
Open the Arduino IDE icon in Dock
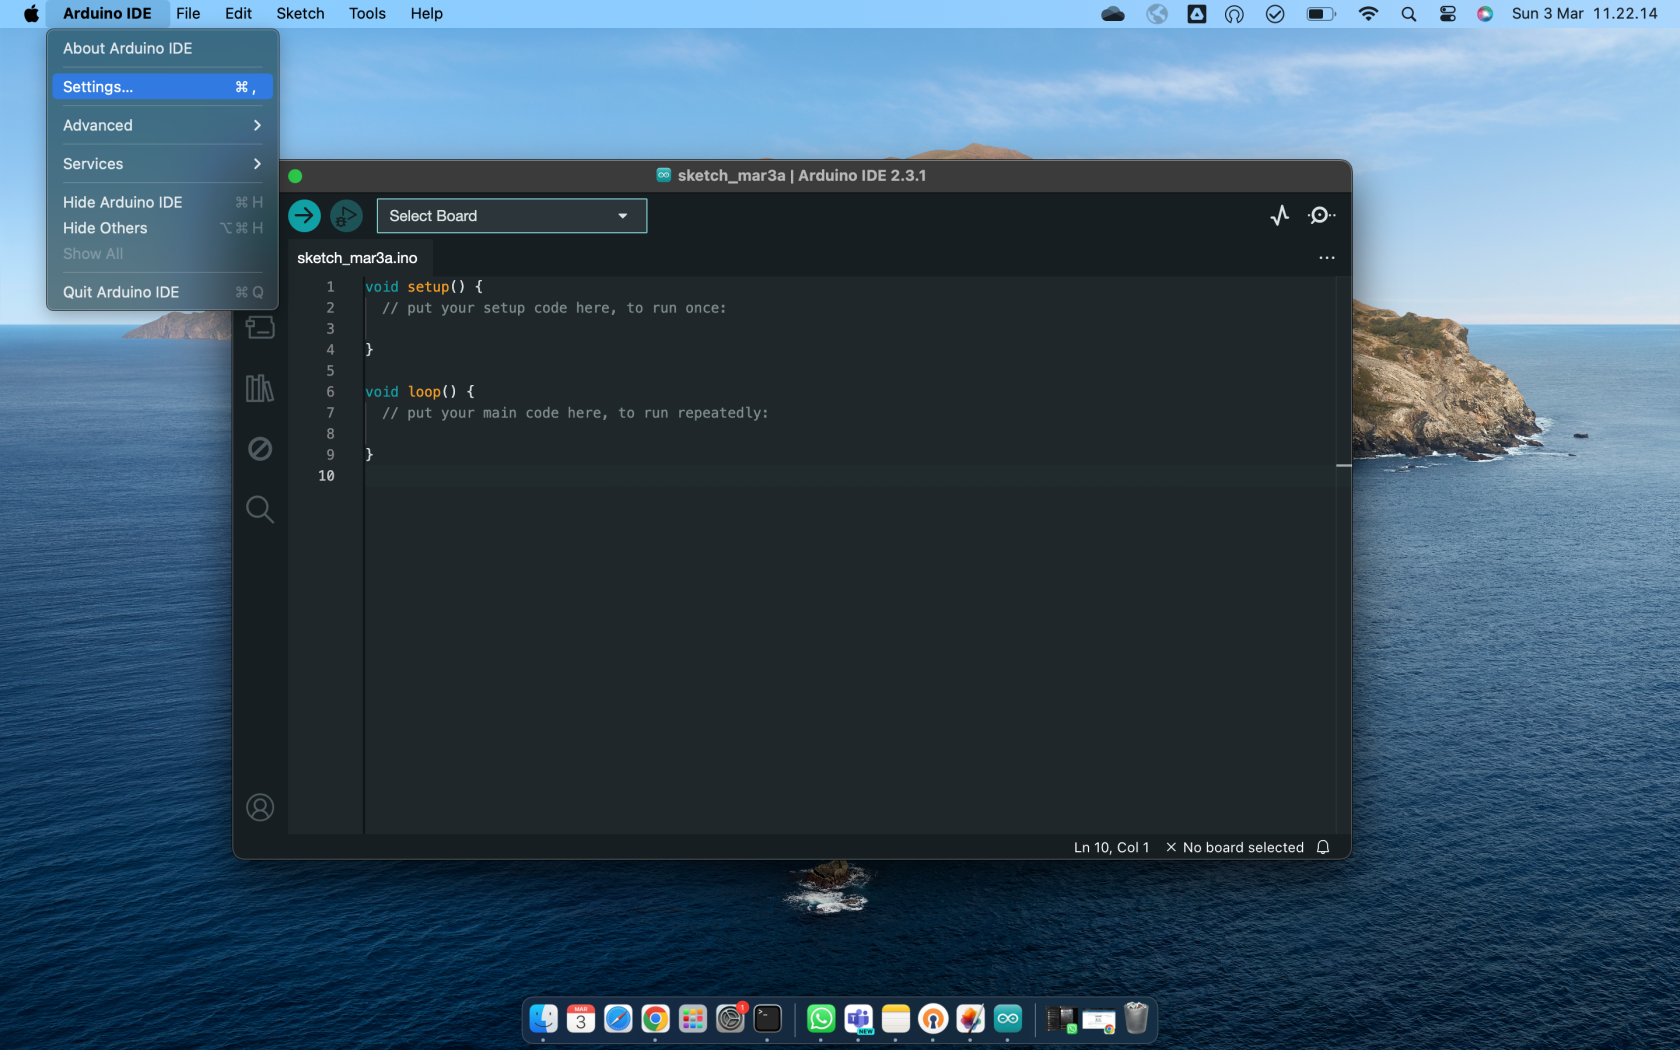tap(1008, 1019)
